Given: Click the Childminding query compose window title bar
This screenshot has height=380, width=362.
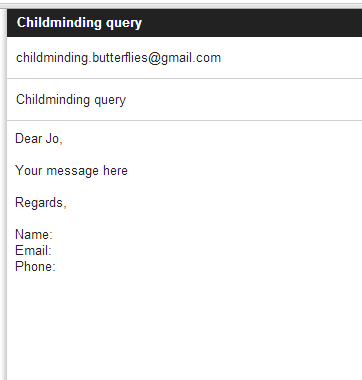Looking at the screenshot, I should (x=184, y=23).
